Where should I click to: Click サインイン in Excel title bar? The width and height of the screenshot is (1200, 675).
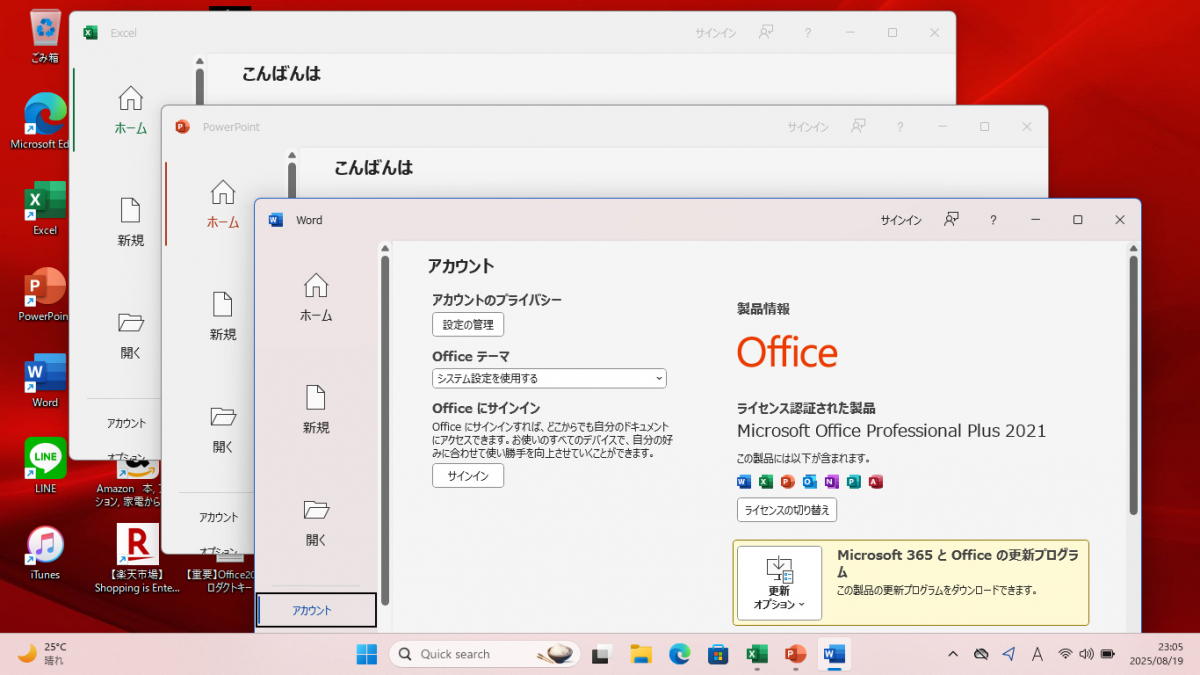click(716, 33)
